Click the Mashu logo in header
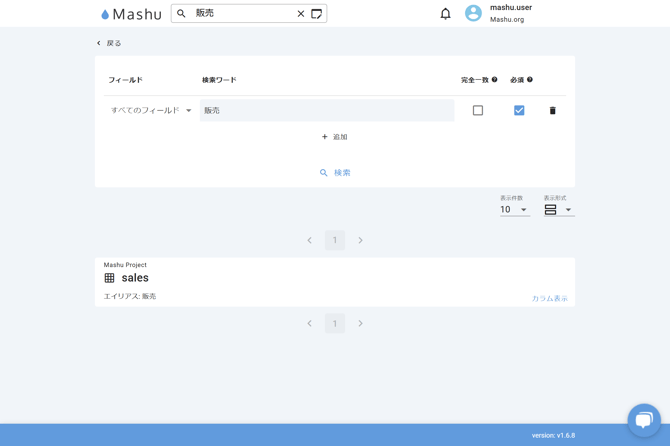The image size is (670, 446). tap(131, 14)
